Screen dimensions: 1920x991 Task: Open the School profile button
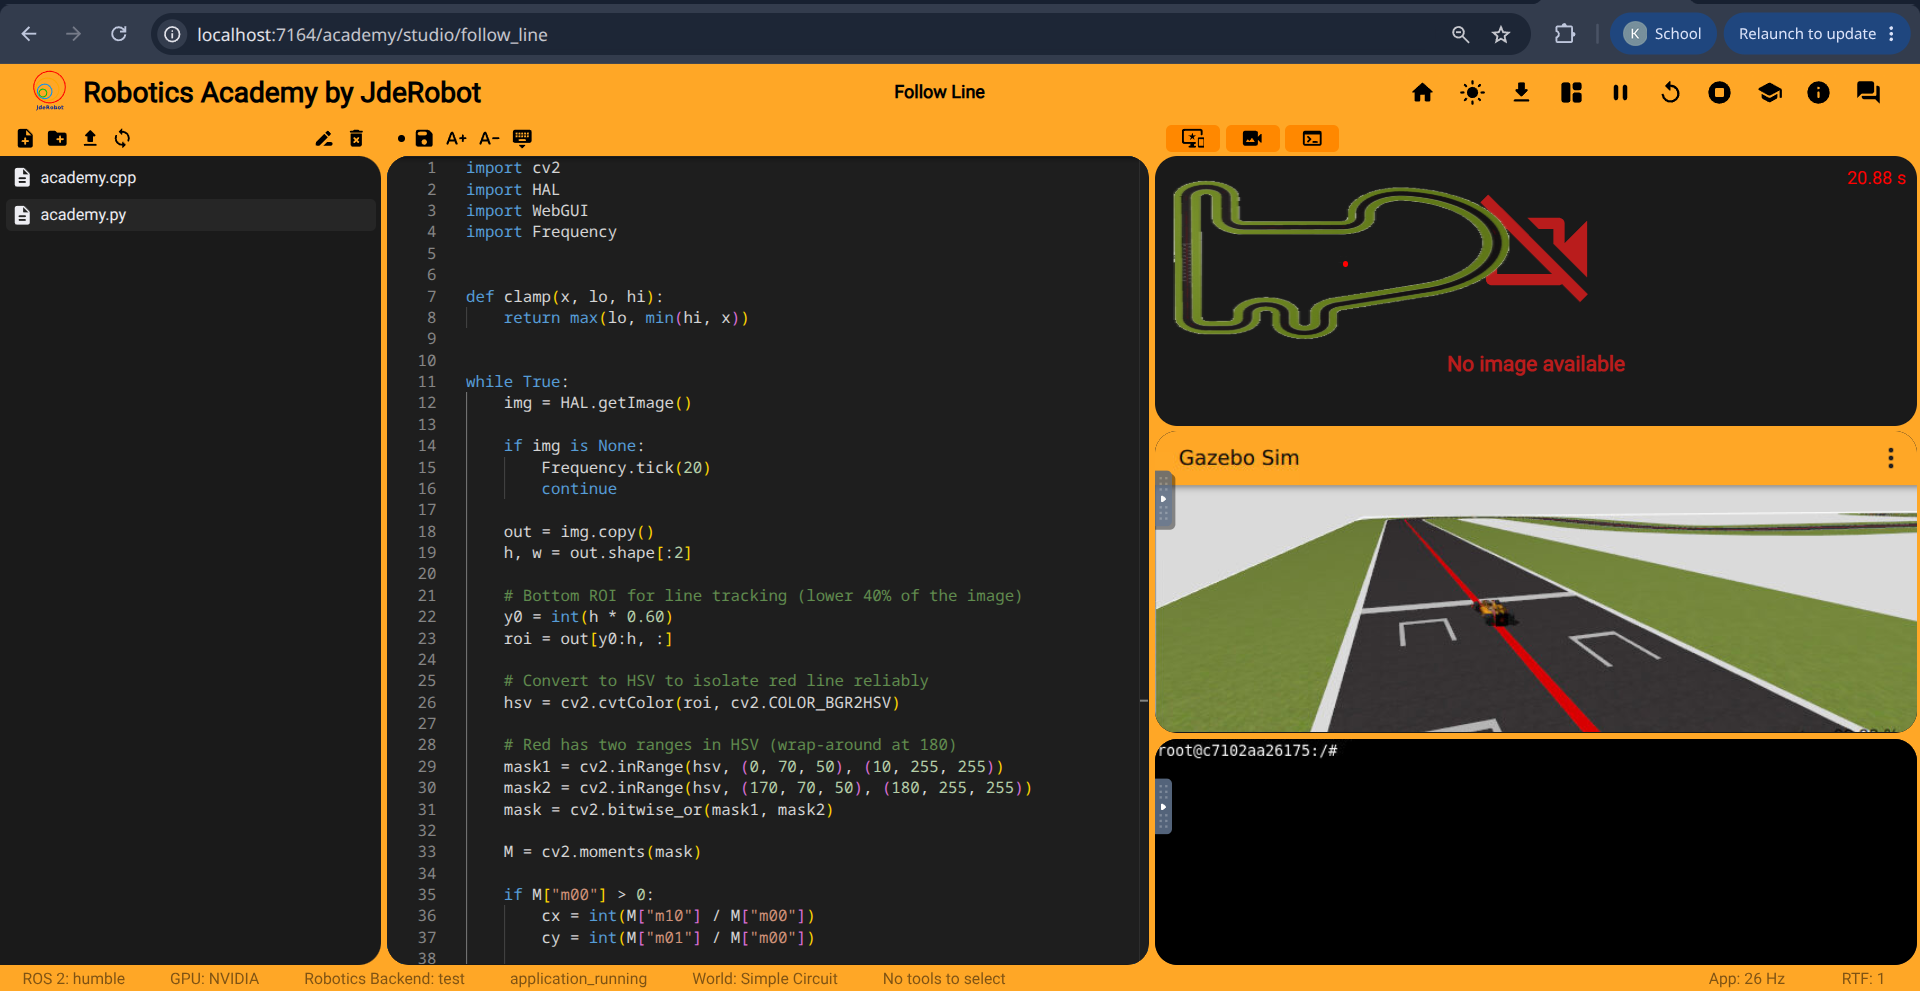pyautogui.click(x=1662, y=34)
